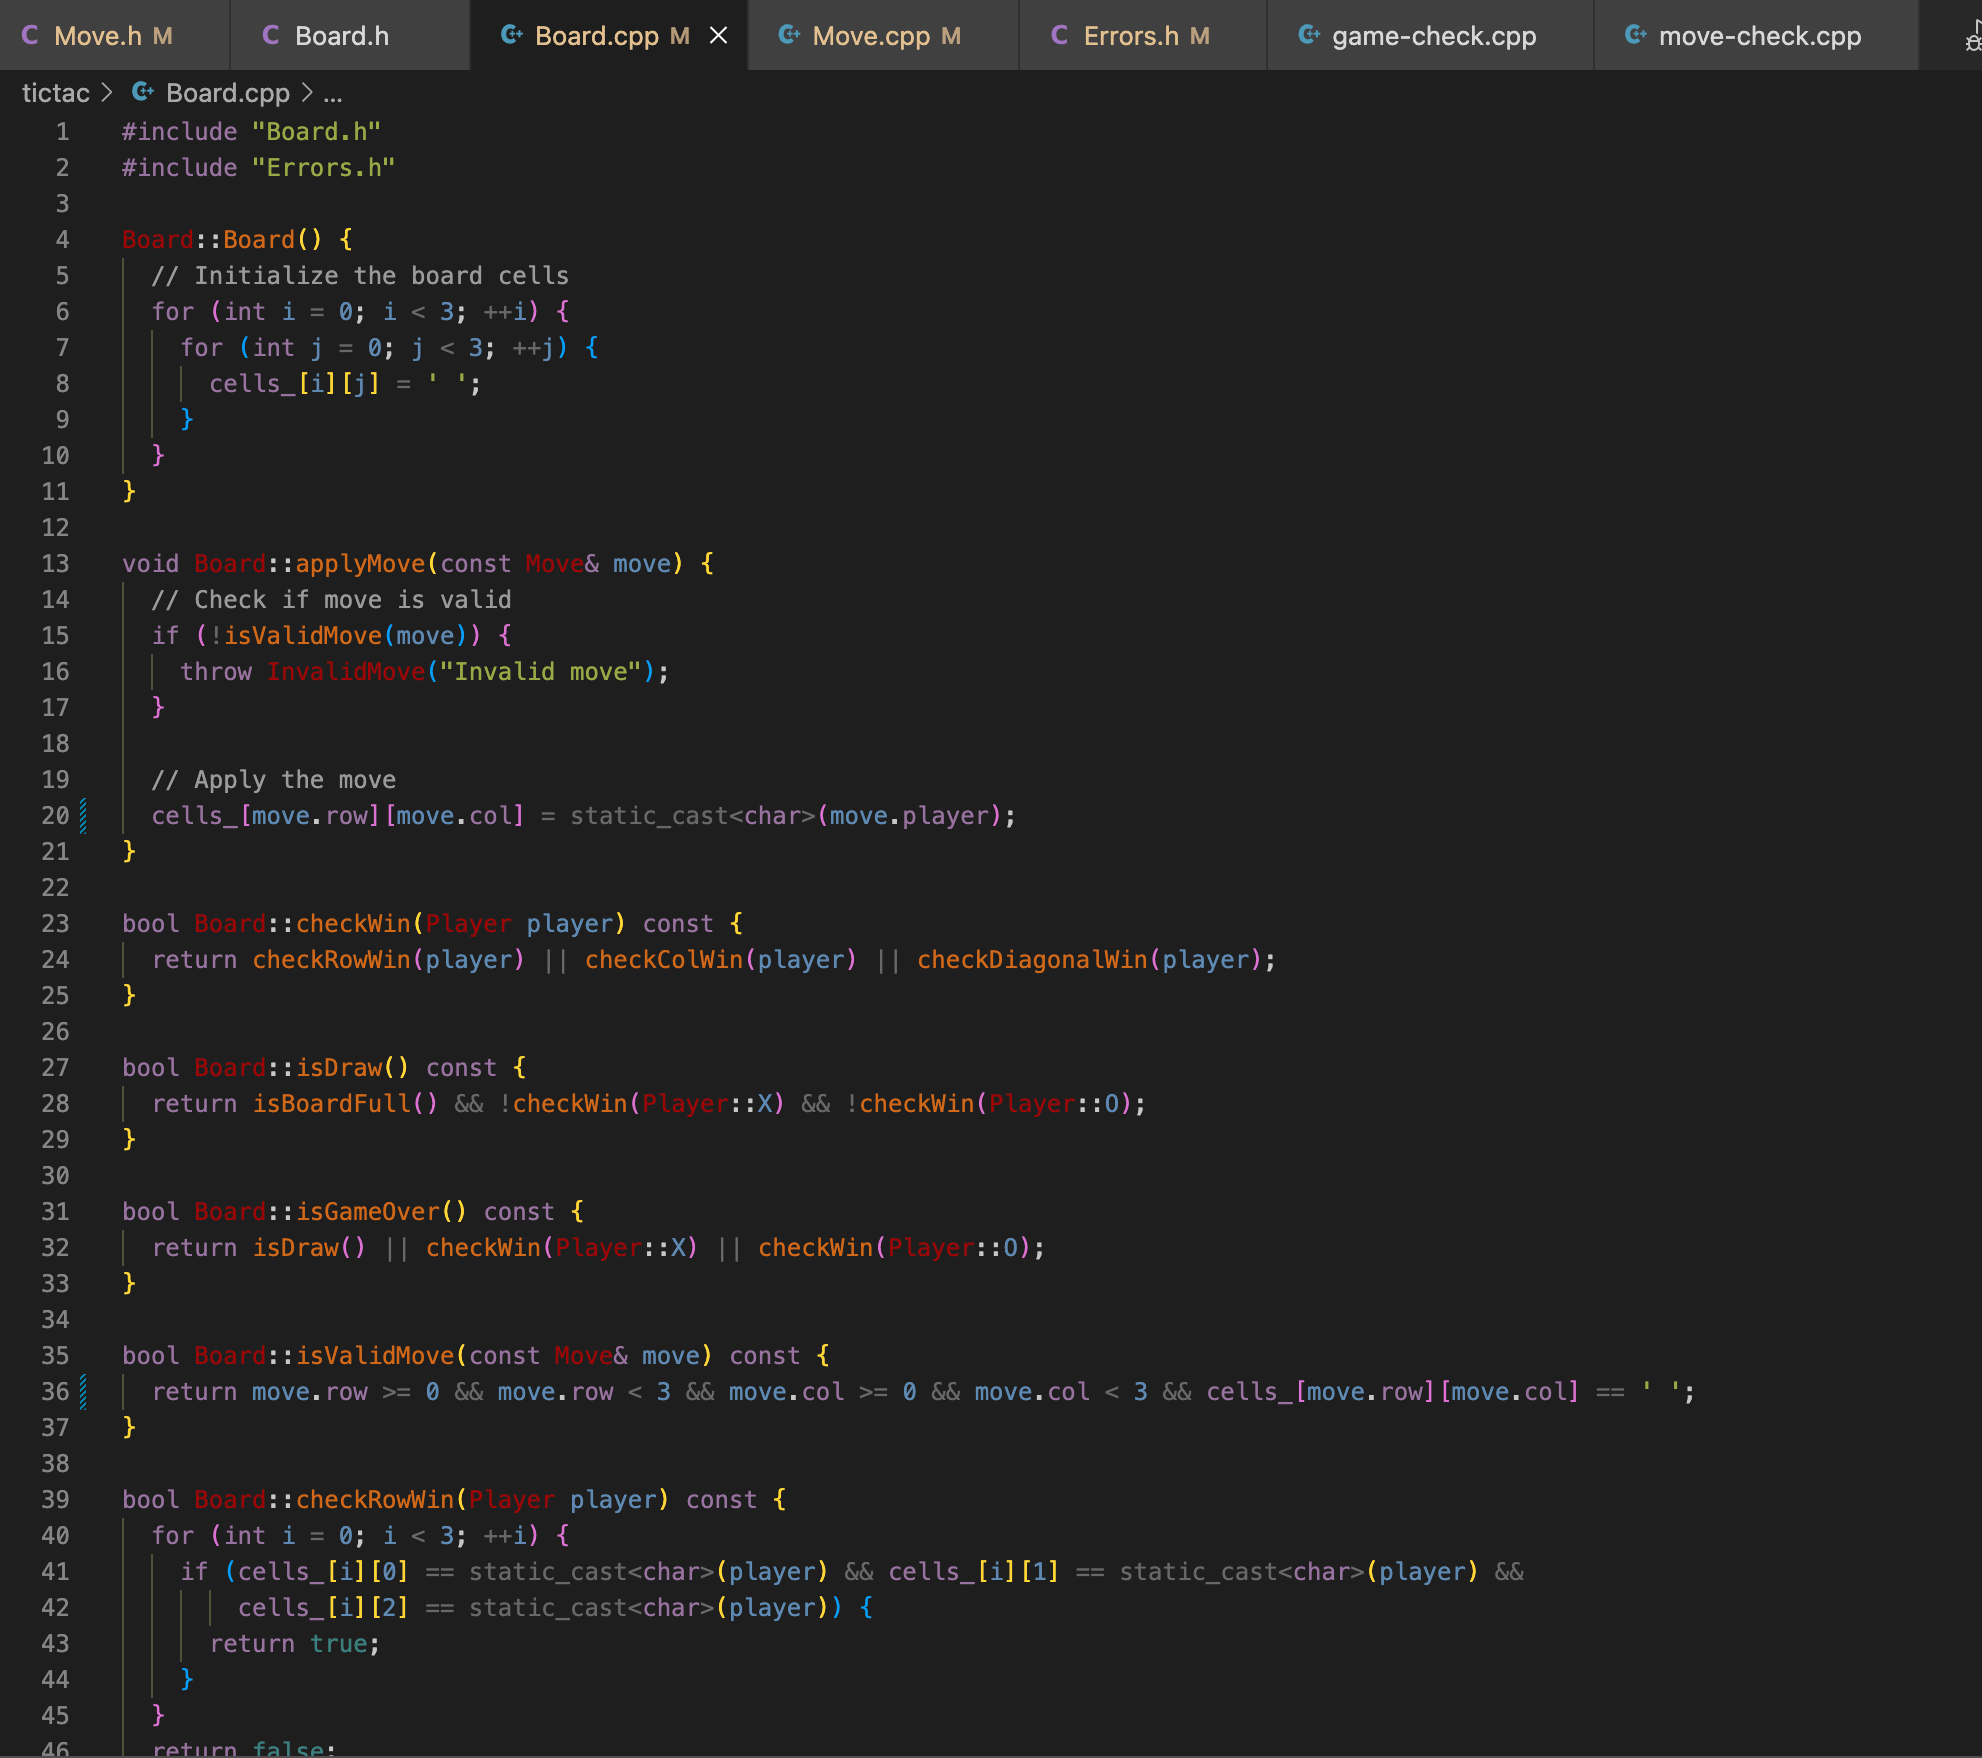Screen dimensions: 1982x1758
Task: Click the C++ icon on game-check.cpp tab
Action: [1308, 35]
